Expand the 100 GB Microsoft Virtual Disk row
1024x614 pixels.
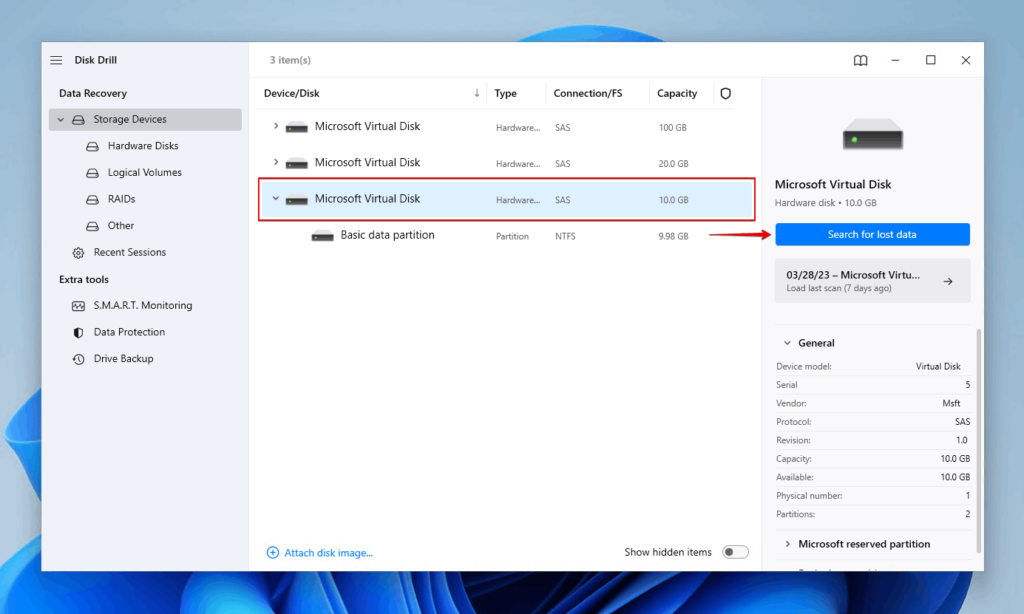tap(276, 126)
